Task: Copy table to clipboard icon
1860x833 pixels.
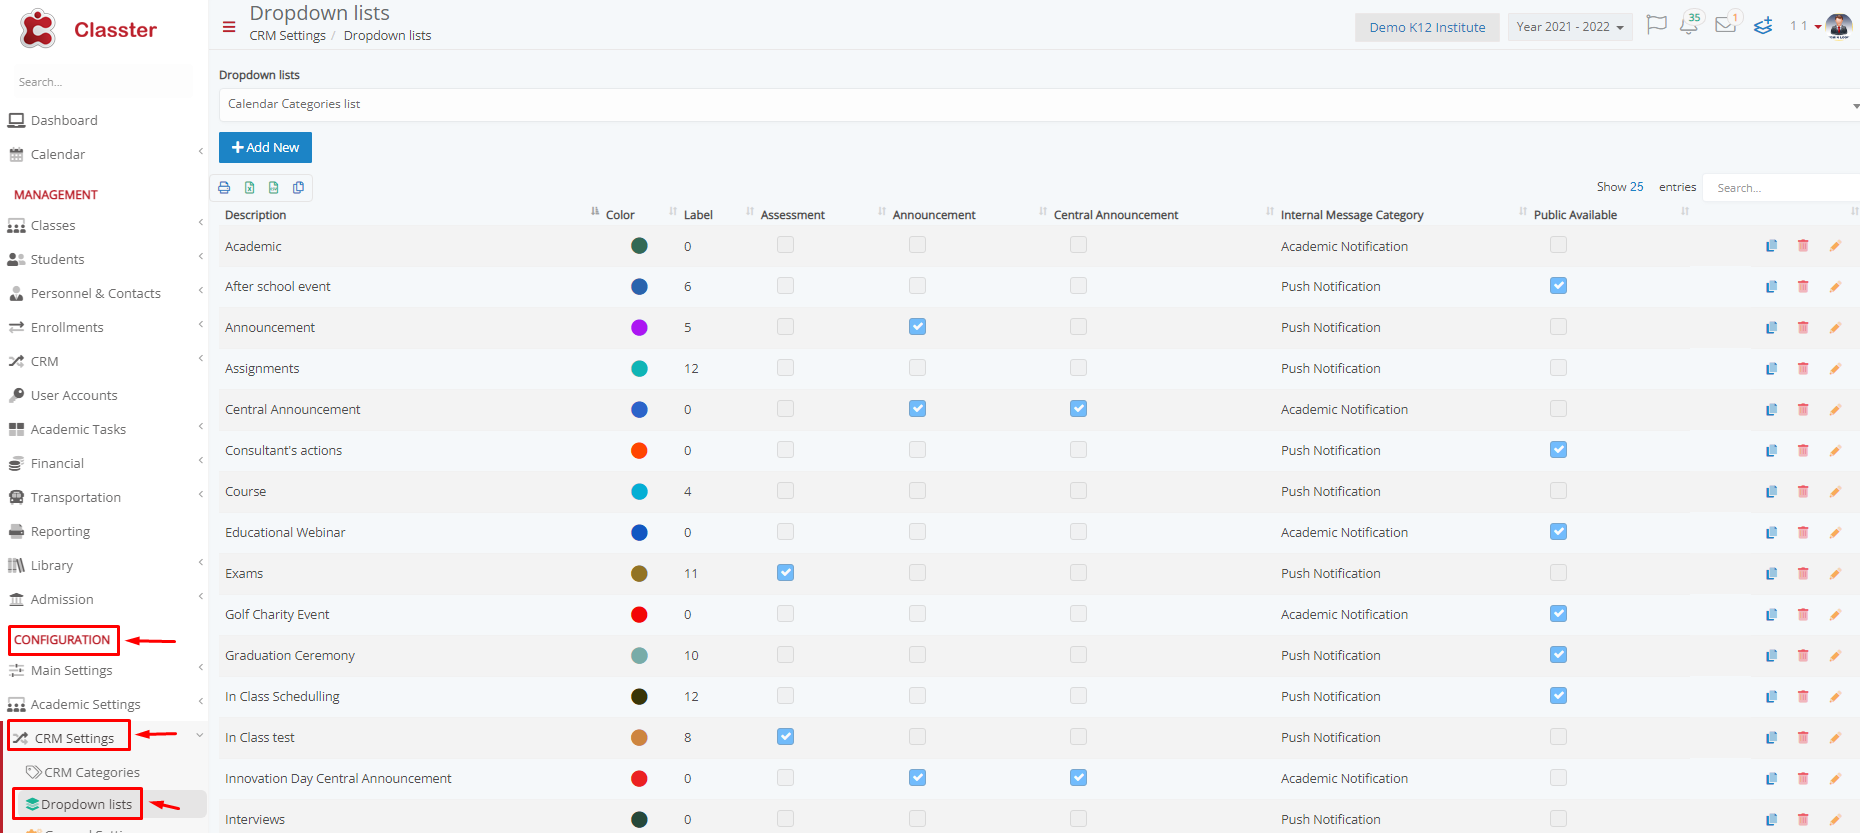Action: (x=298, y=187)
